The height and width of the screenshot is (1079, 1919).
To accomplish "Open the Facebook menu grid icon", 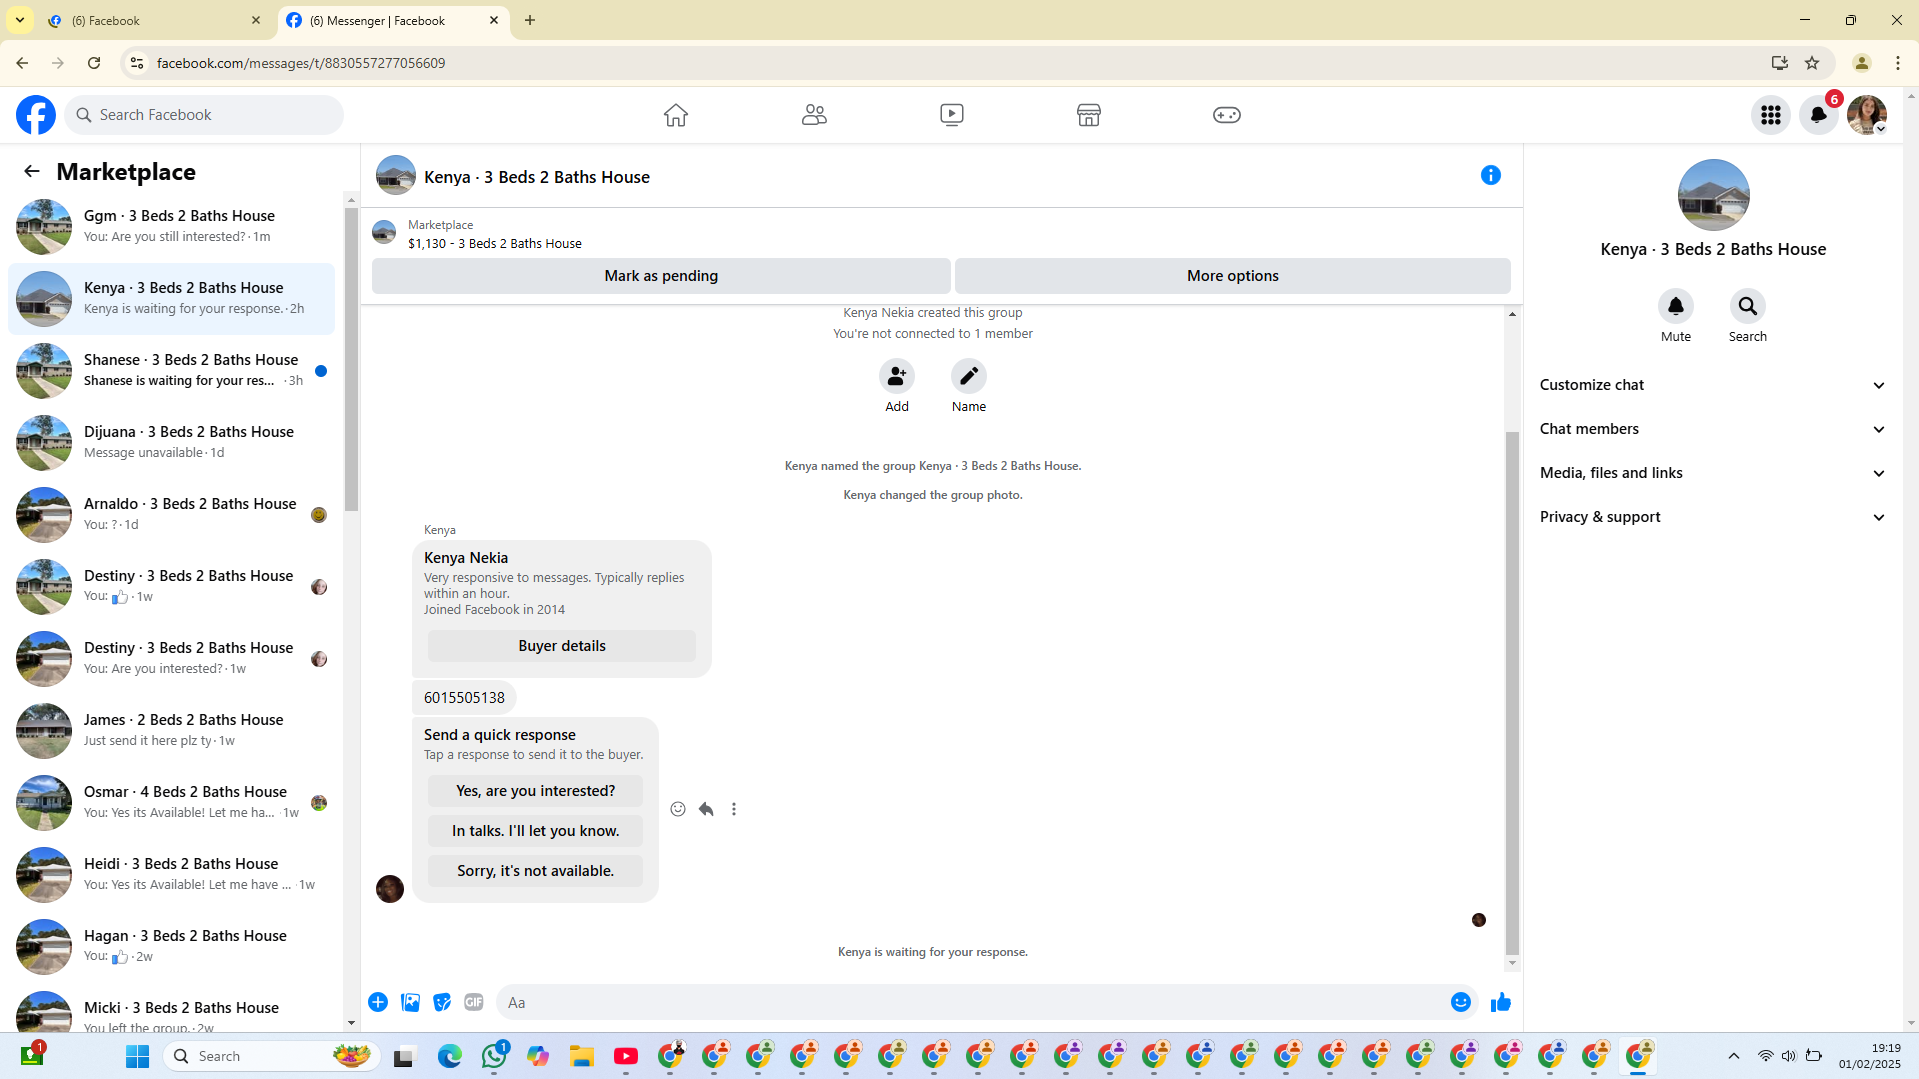I will (1771, 115).
